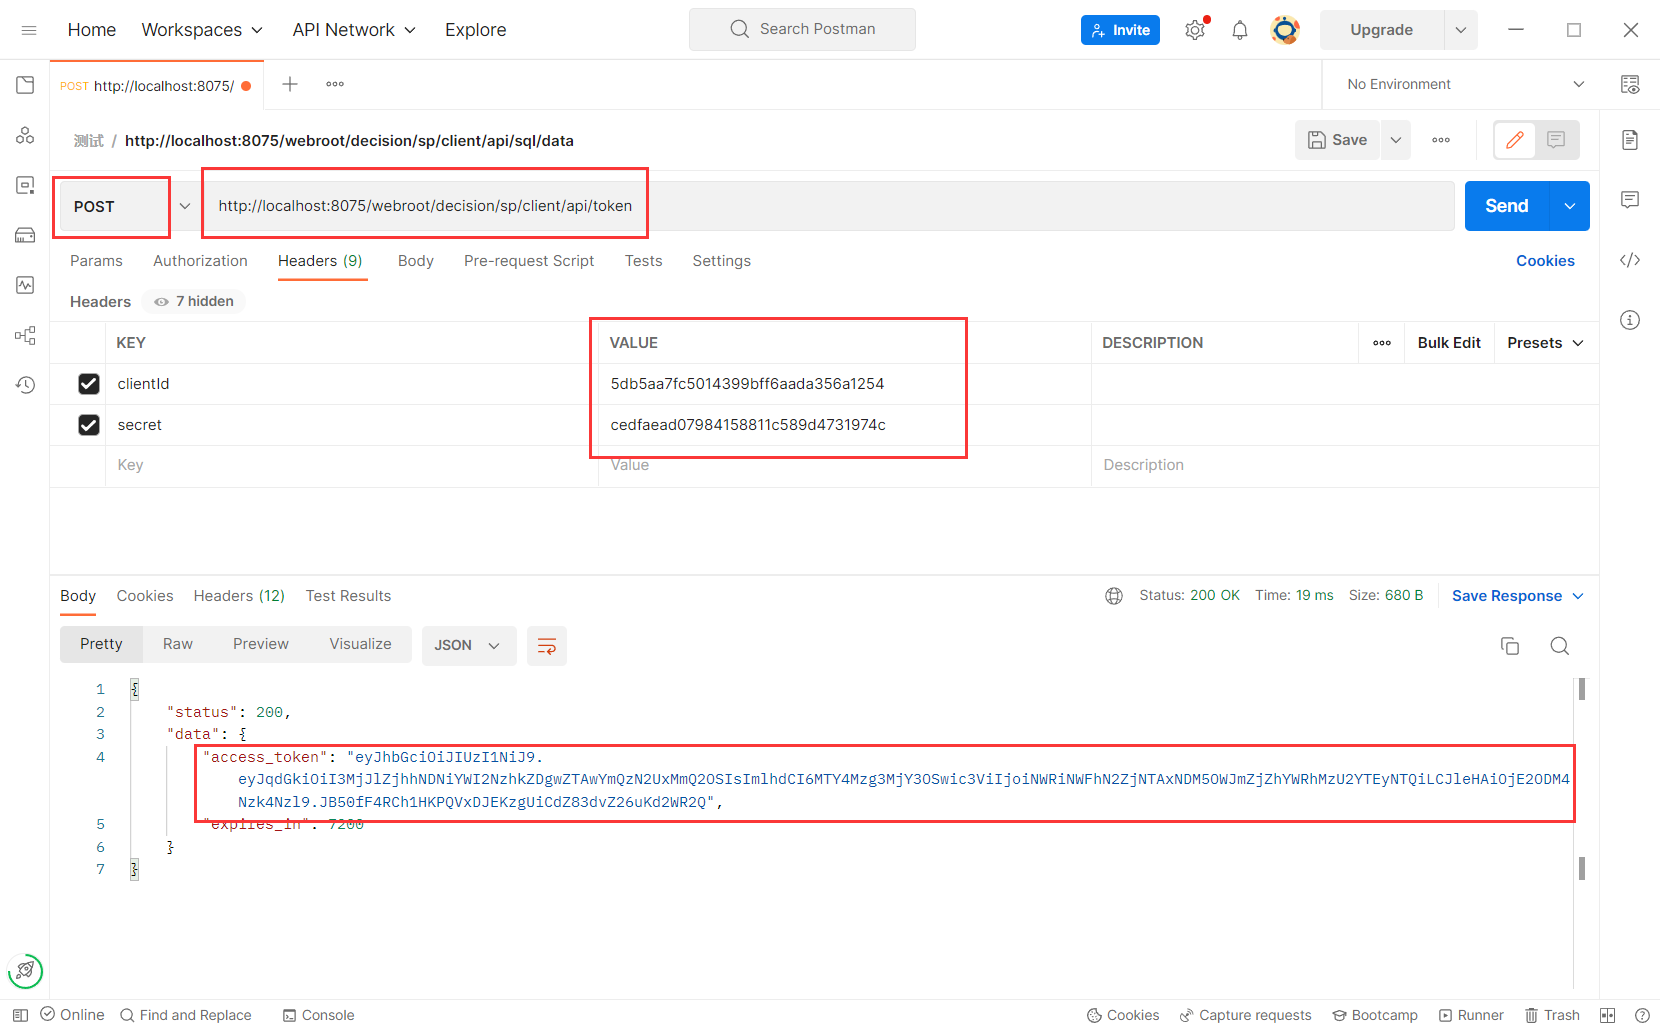Open Bulk Edit for headers
The height and width of the screenshot is (1030, 1660).
click(x=1449, y=342)
